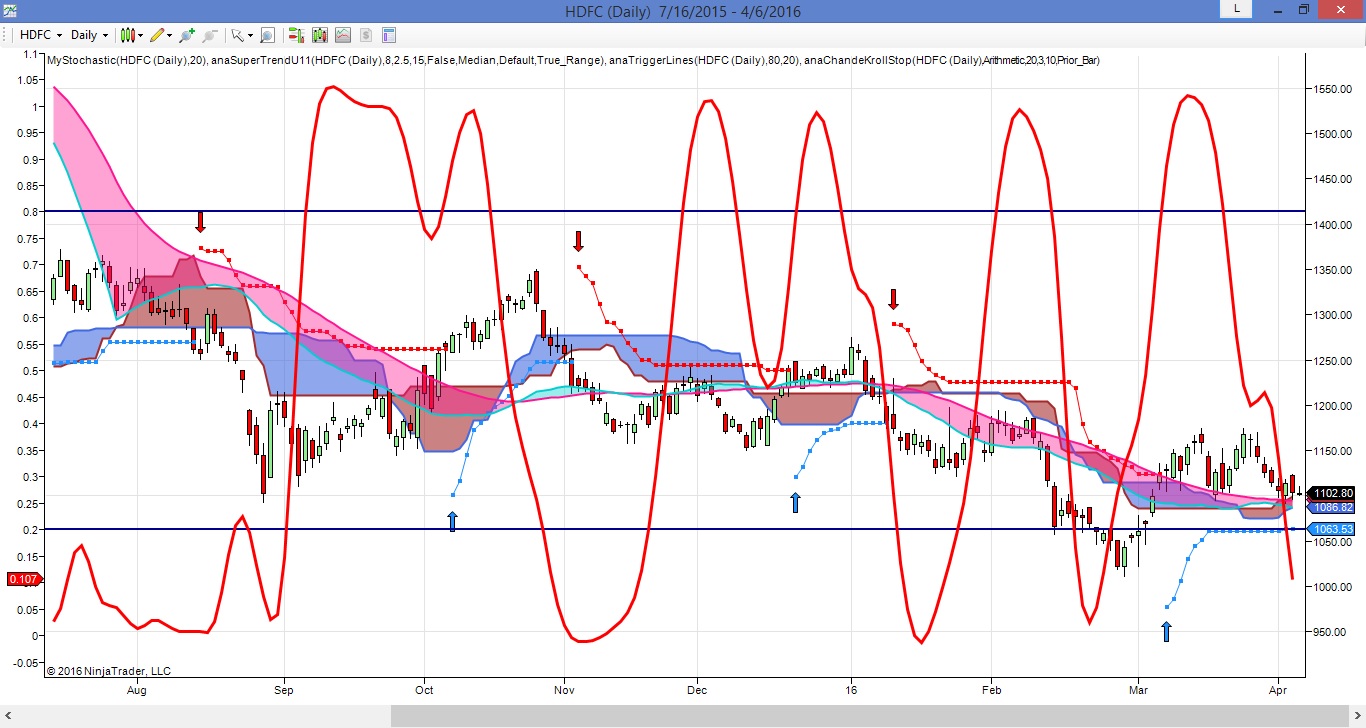This screenshot has width=1366, height=728.
Task: Click the -0.05 label on left scale
Action: tap(24, 662)
